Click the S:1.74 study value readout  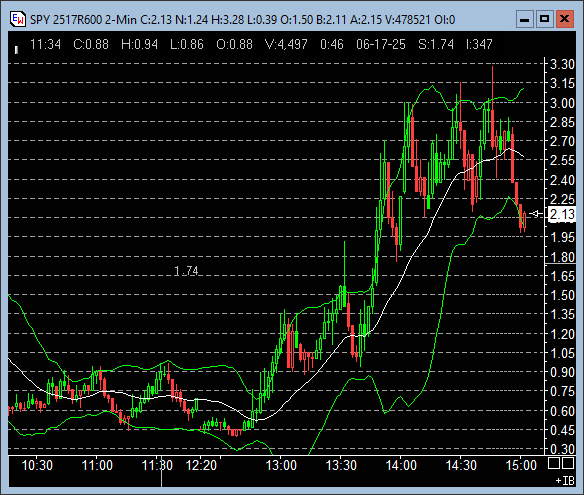436,44
